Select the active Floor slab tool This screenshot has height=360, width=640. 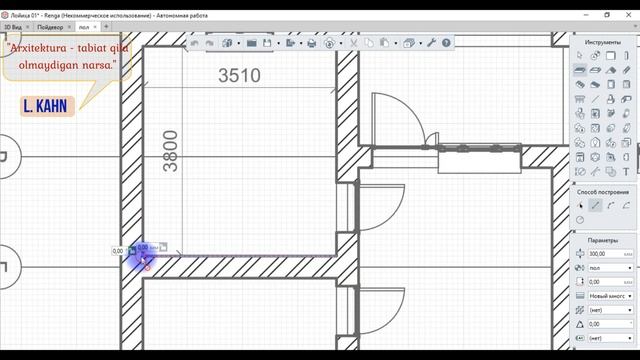coord(580,70)
